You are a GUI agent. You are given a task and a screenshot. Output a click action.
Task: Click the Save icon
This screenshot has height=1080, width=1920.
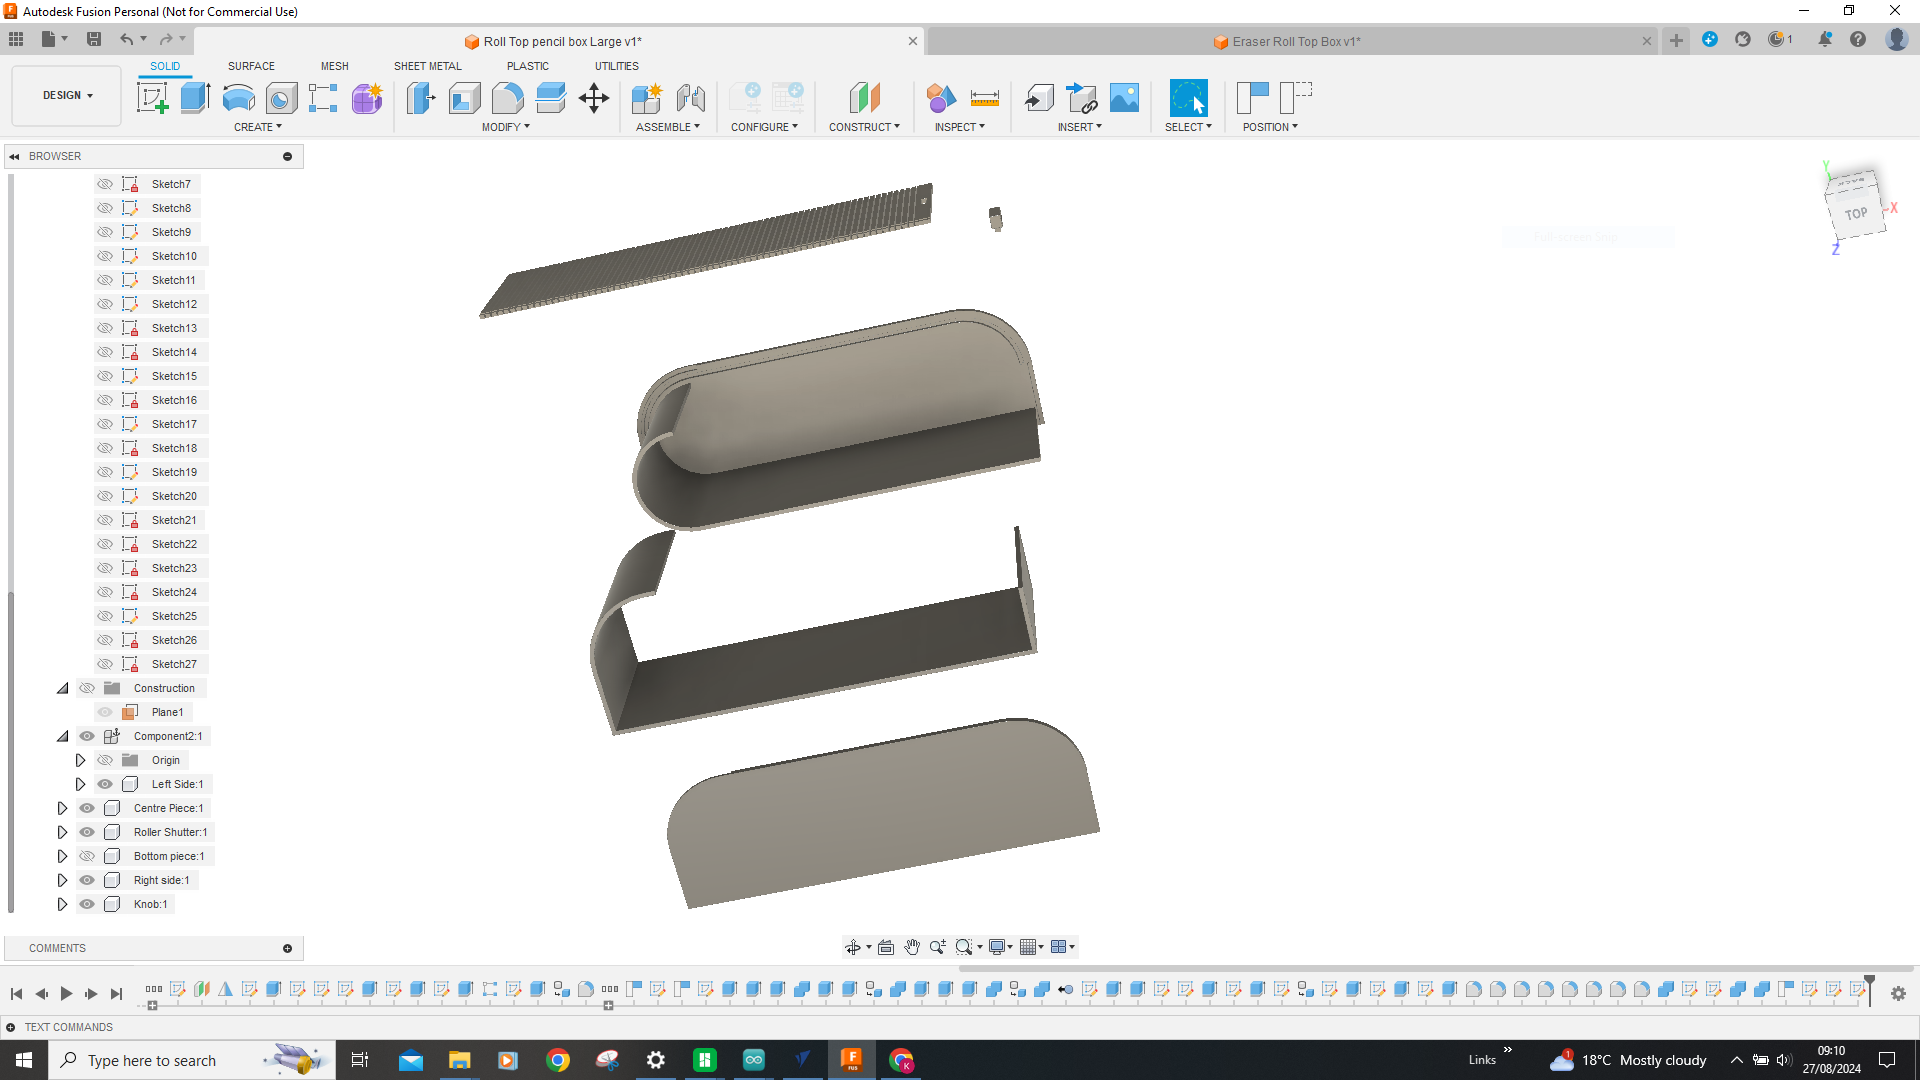coord(94,39)
